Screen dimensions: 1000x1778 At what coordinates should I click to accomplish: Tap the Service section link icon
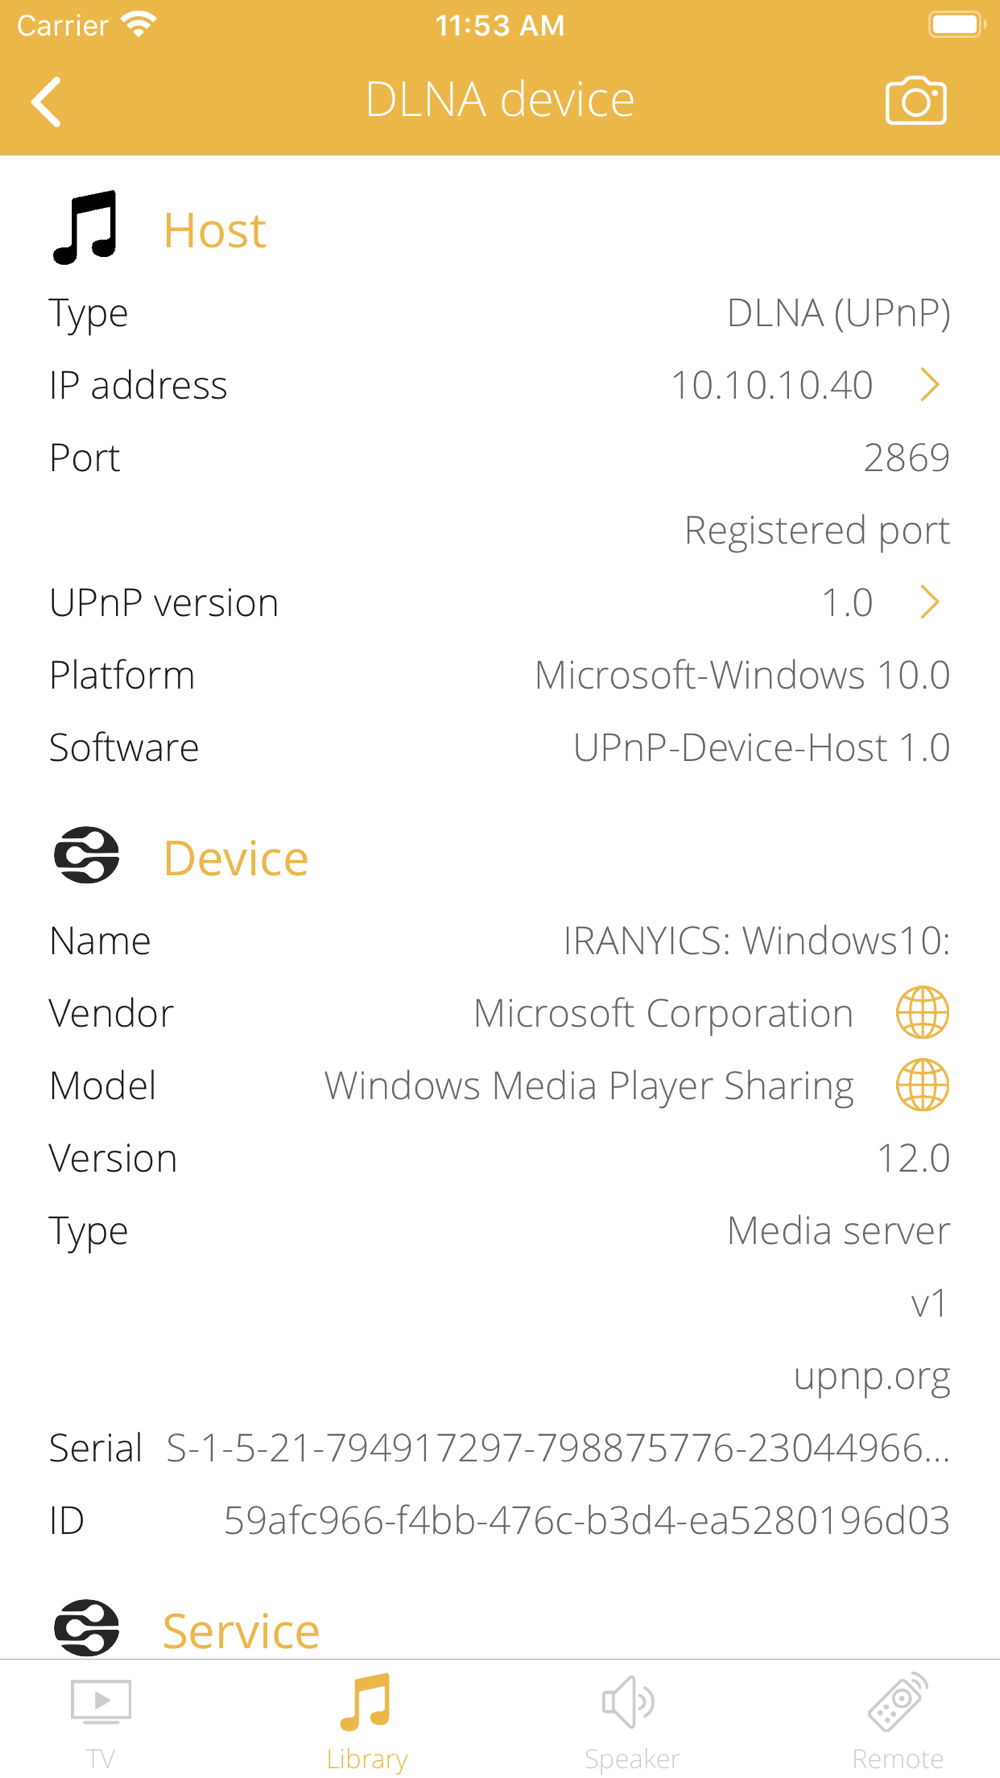pyautogui.click(x=86, y=1627)
